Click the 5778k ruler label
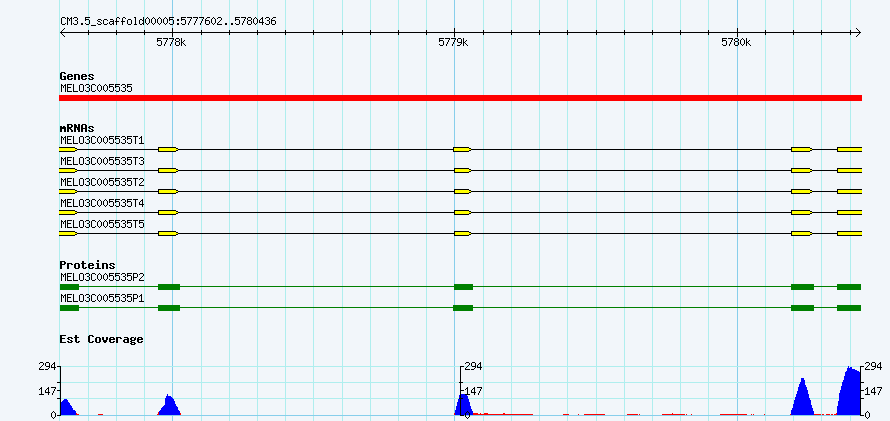Screen dimensions: 890x421 tap(171, 42)
